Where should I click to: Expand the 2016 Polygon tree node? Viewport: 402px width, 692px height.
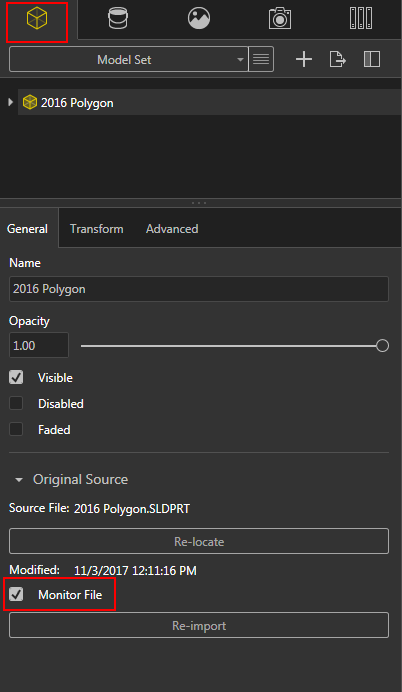[x=11, y=102]
